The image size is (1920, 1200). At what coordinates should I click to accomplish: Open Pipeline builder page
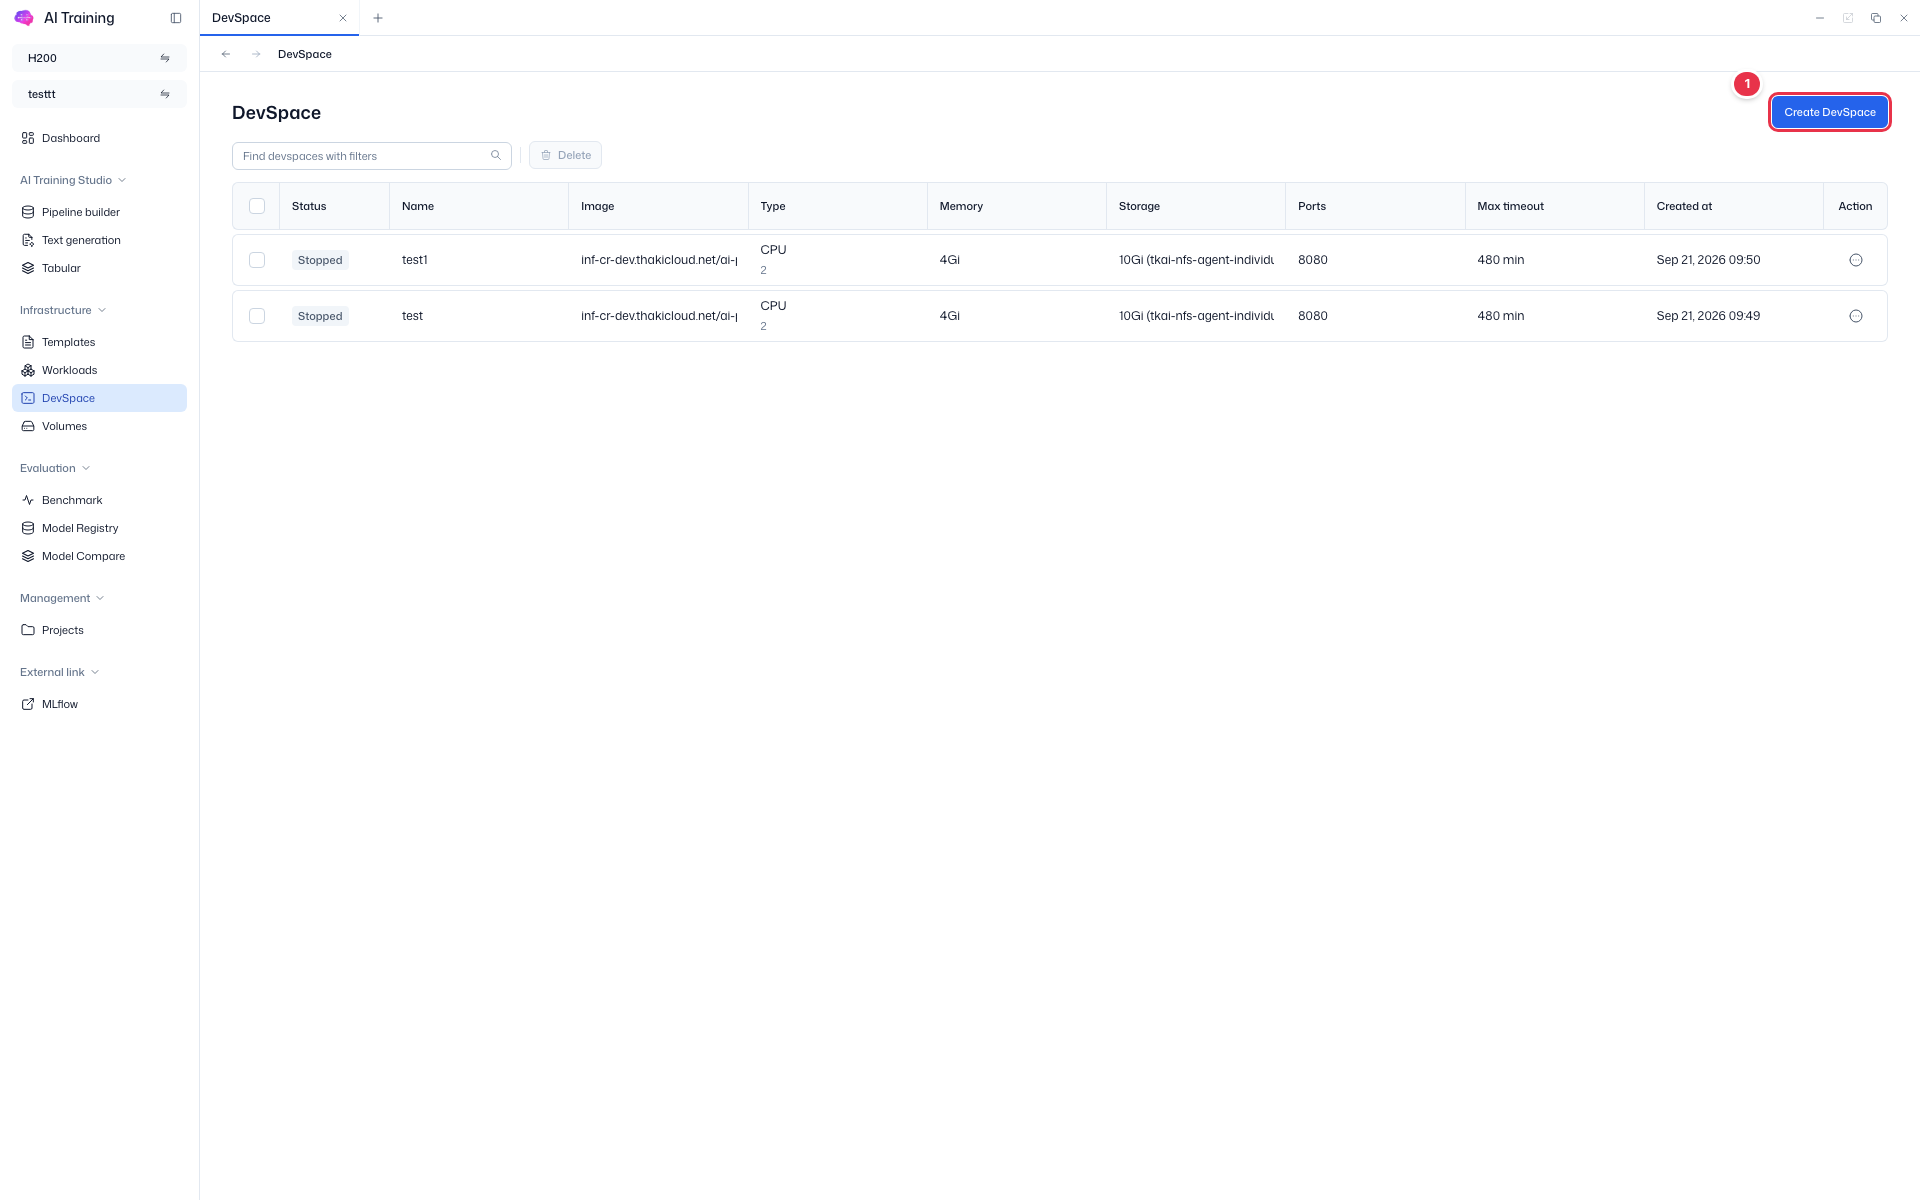(99, 212)
